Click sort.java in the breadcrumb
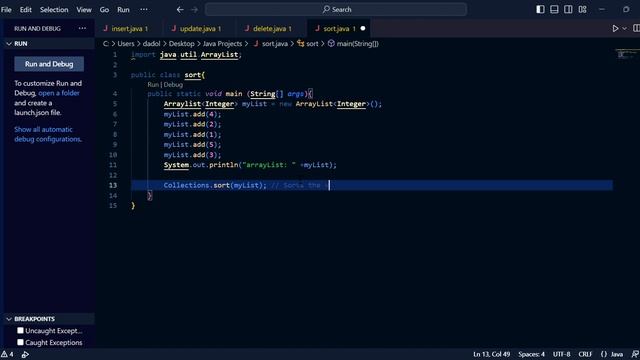This screenshot has height=360, width=640. (x=275, y=43)
